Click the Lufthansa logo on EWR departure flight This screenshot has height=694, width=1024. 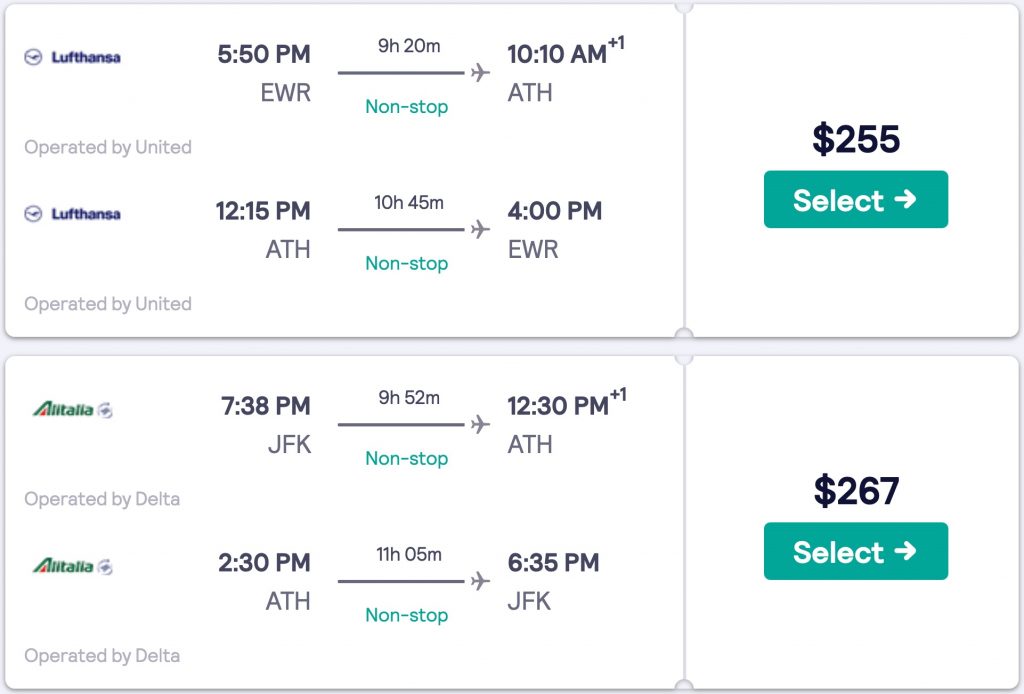pyautogui.click(x=72, y=57)
